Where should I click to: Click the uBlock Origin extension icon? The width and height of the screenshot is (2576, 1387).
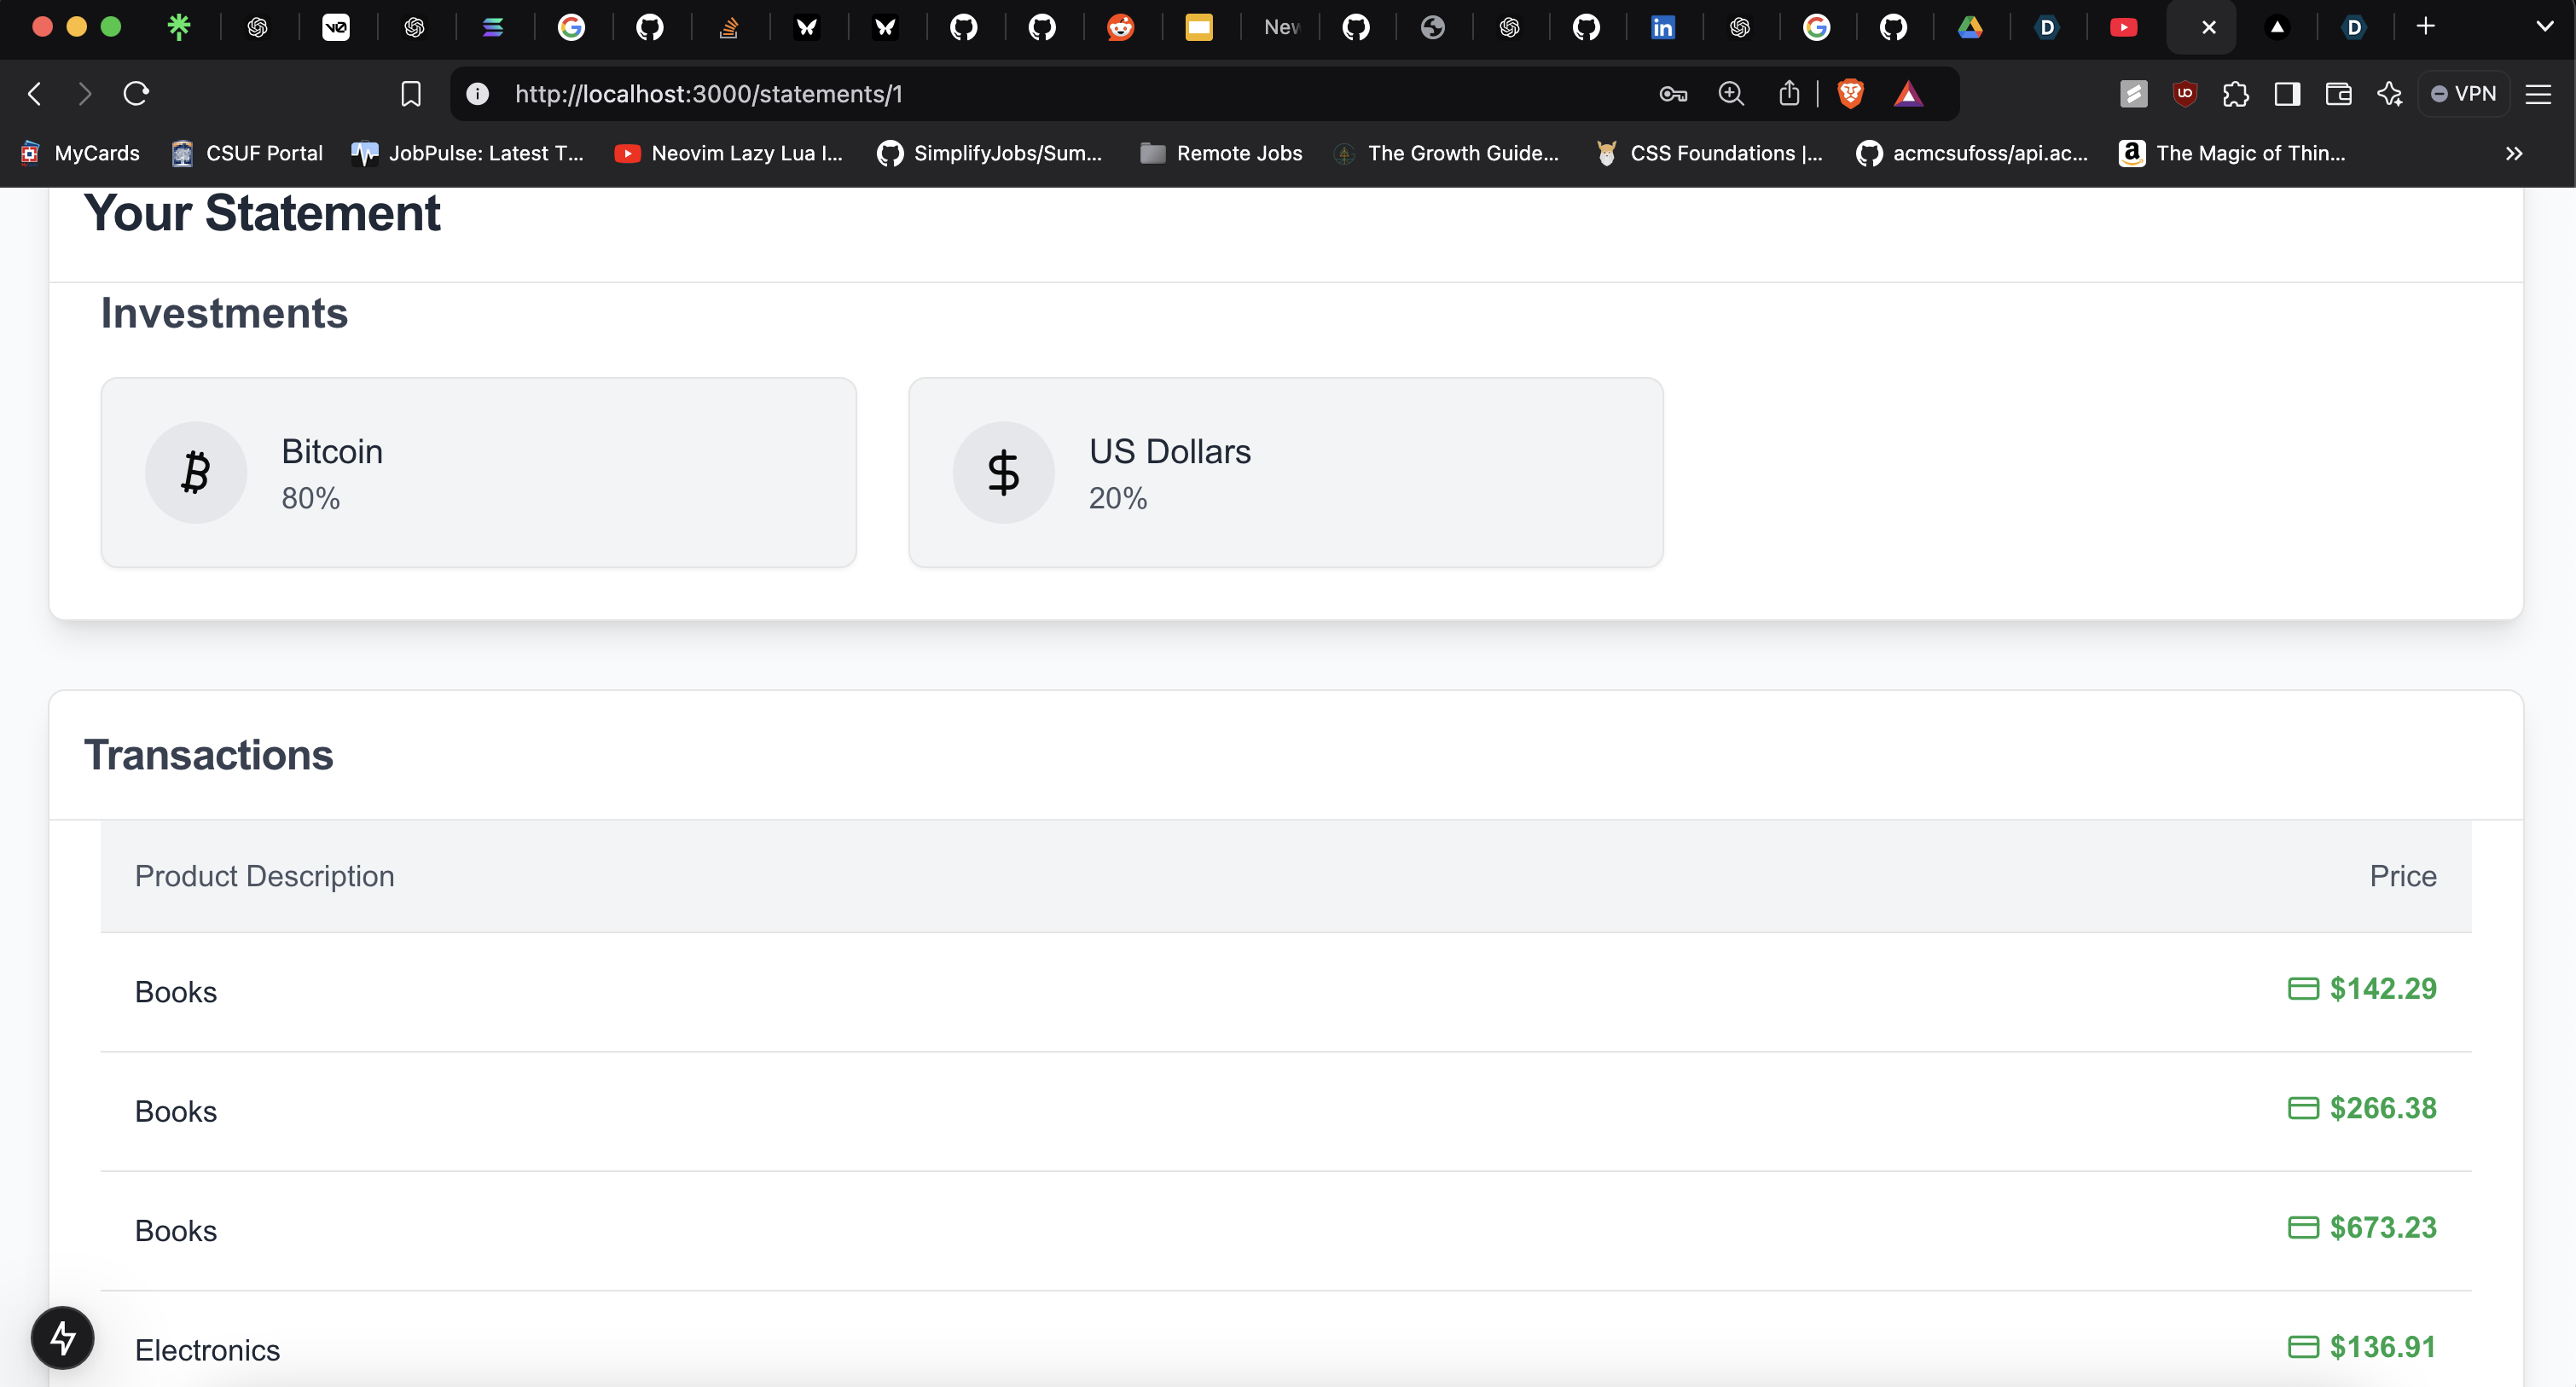click(2184, 94)
